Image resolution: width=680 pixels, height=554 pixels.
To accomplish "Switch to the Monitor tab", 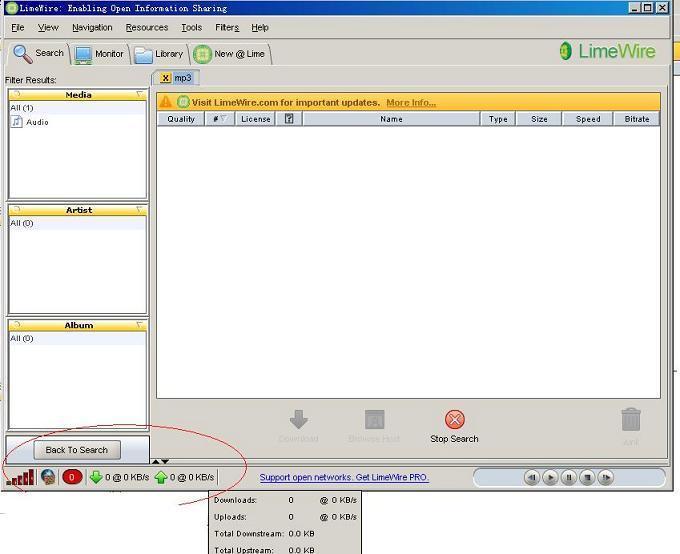I will [99, 54].
